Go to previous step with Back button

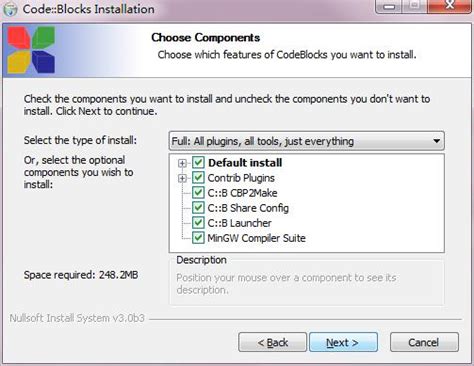click(x=272, y=342)
